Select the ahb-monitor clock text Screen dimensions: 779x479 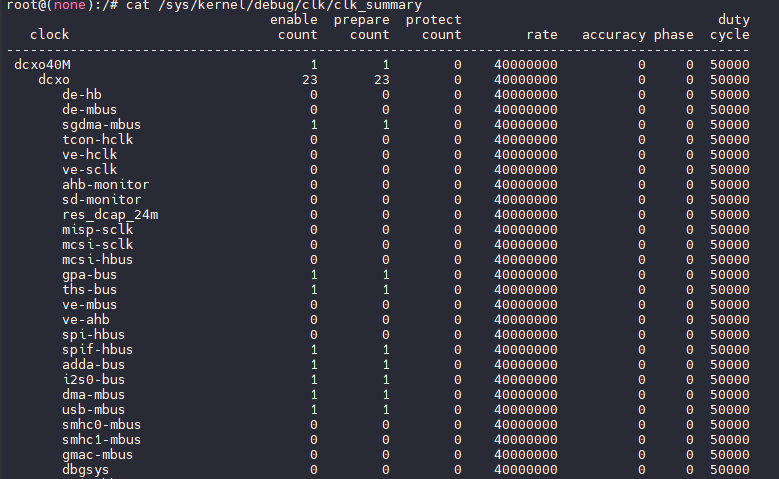point(105,185)
